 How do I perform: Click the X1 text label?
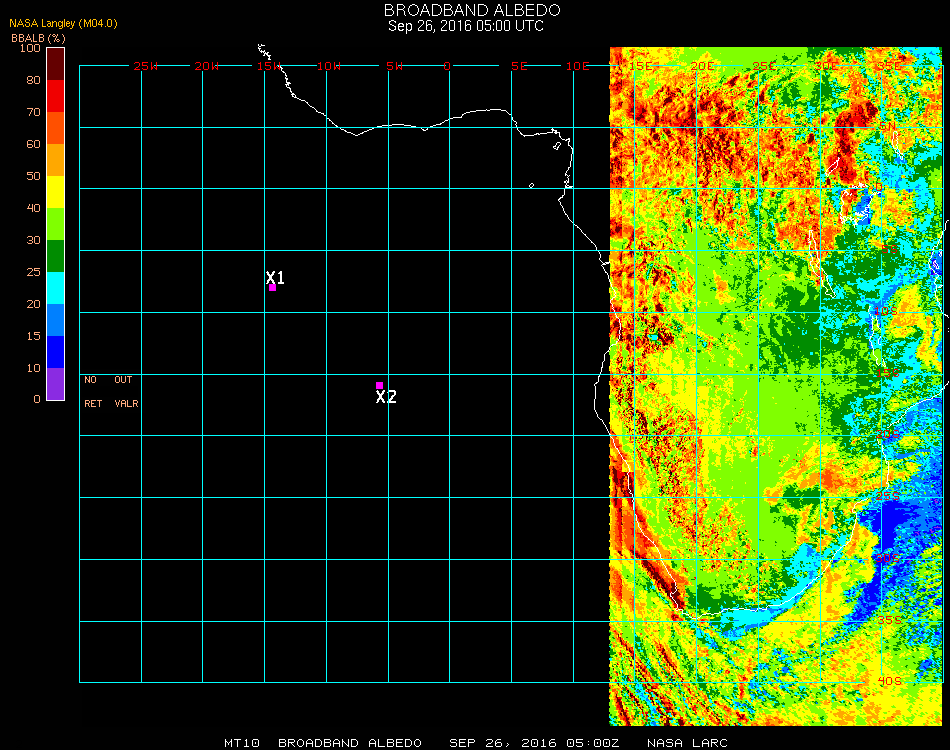pos(276,277)
